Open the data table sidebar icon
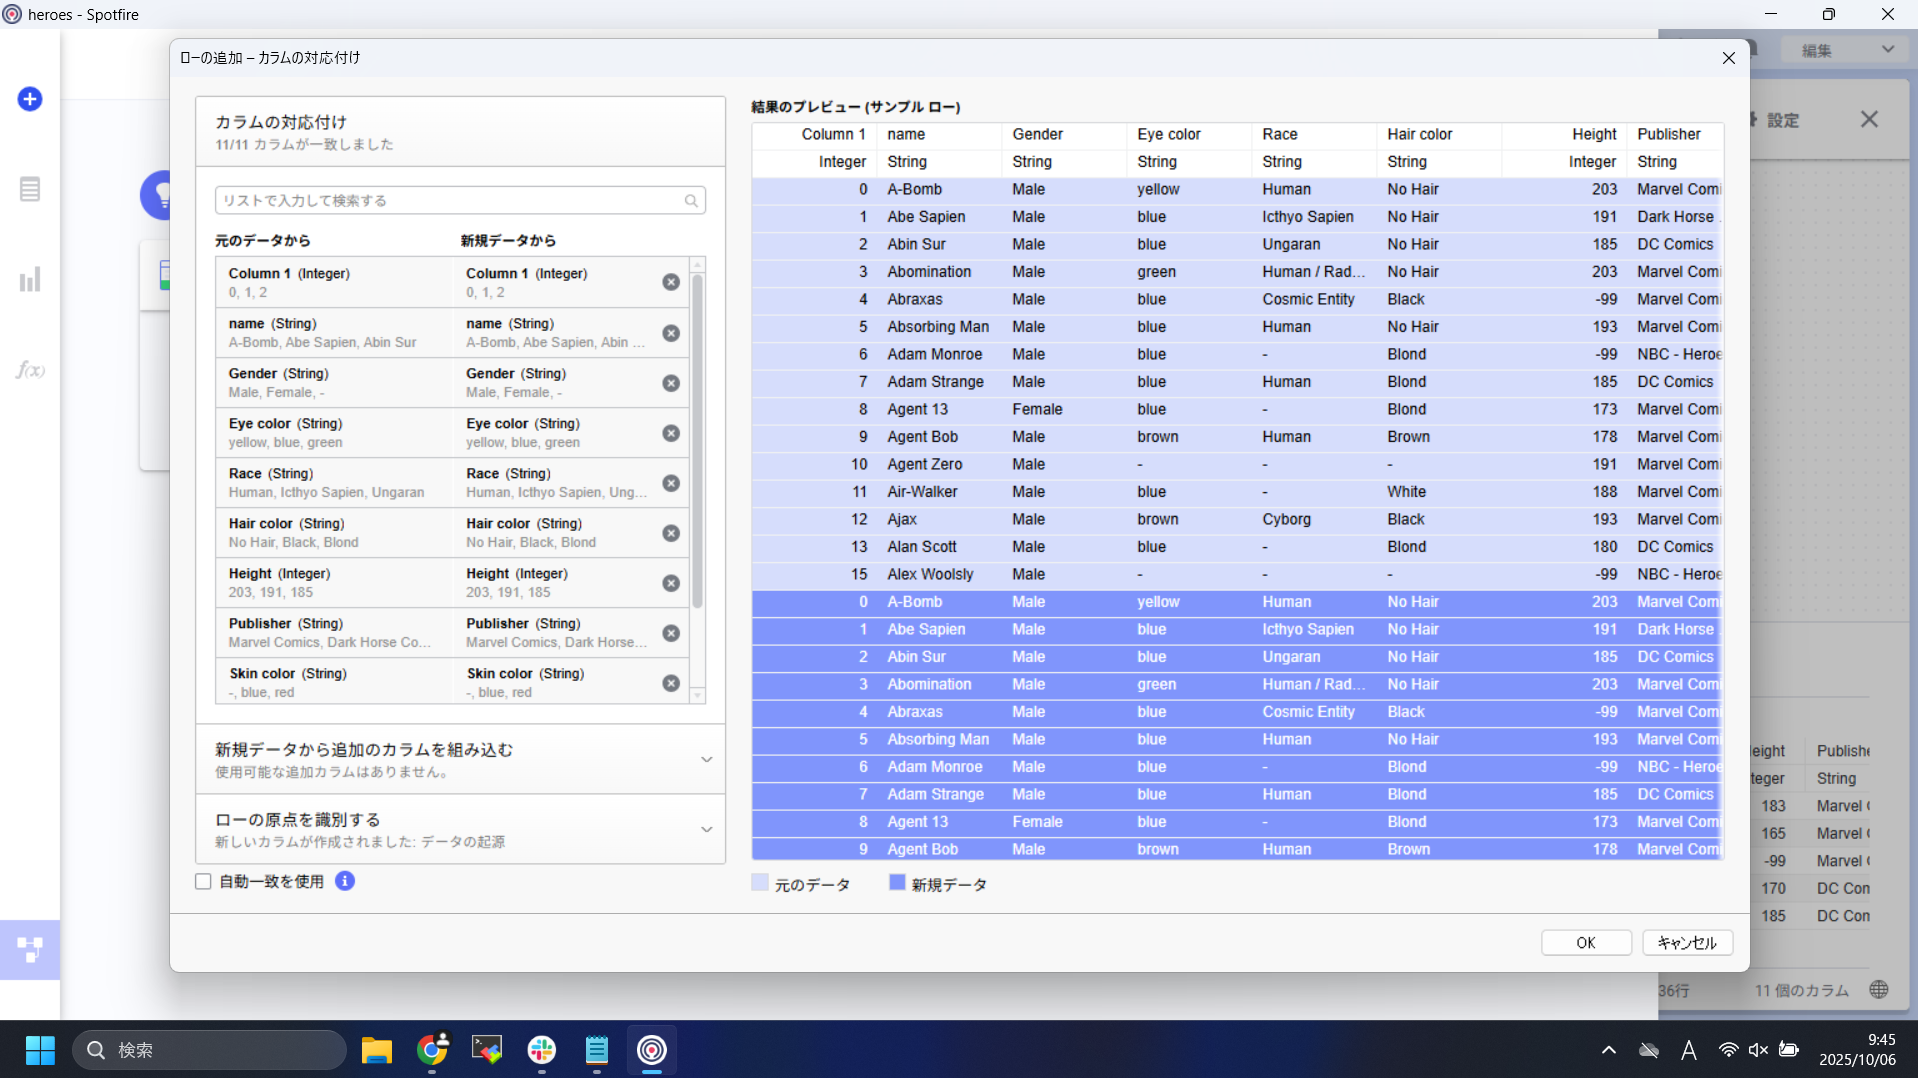 click(30, 189)
